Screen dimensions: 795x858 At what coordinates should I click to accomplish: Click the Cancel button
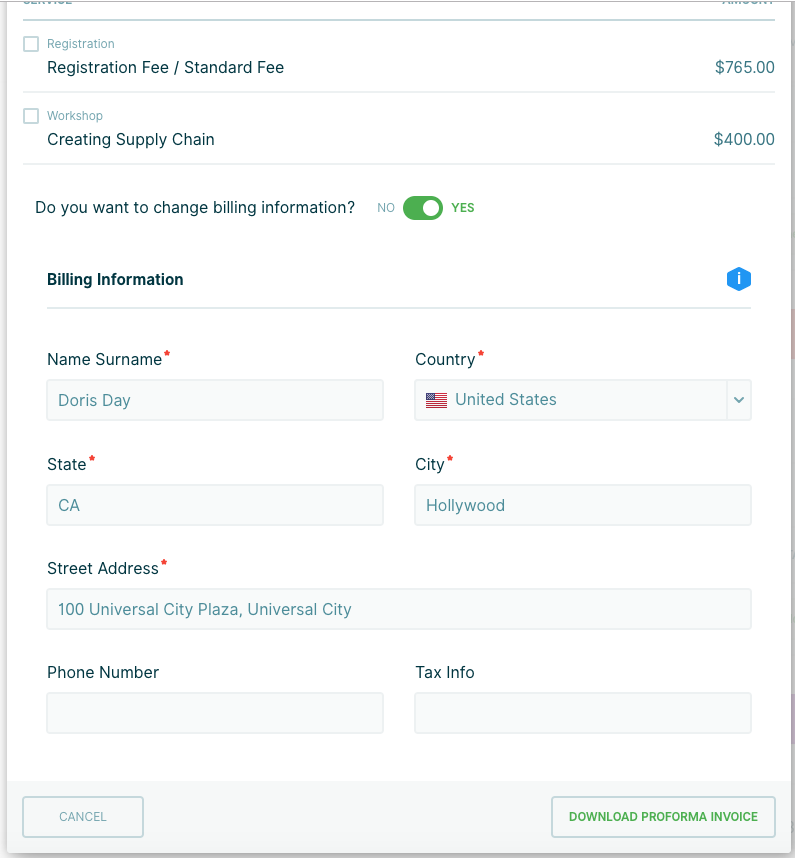pos(83,817)
